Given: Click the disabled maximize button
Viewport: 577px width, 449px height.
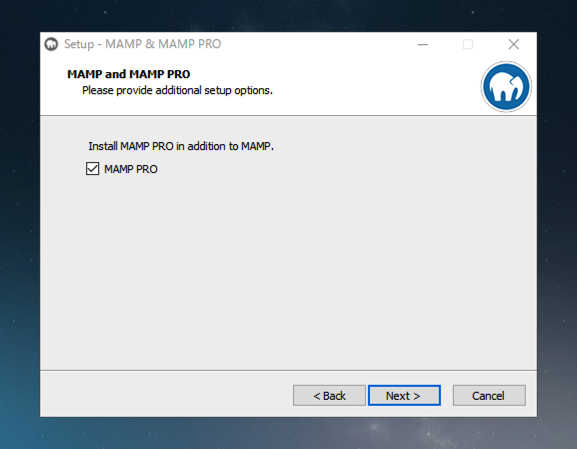Looking at the screenshot, I should point(468,45).
